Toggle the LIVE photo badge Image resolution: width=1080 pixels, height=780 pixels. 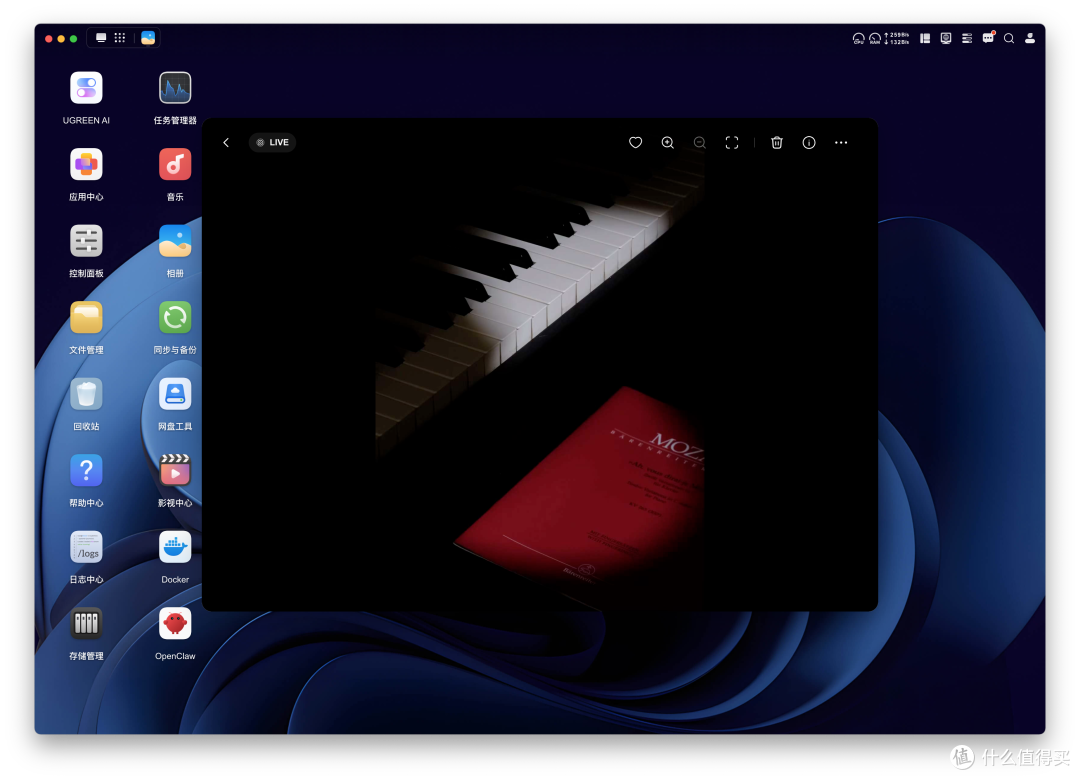pos(272,143)
